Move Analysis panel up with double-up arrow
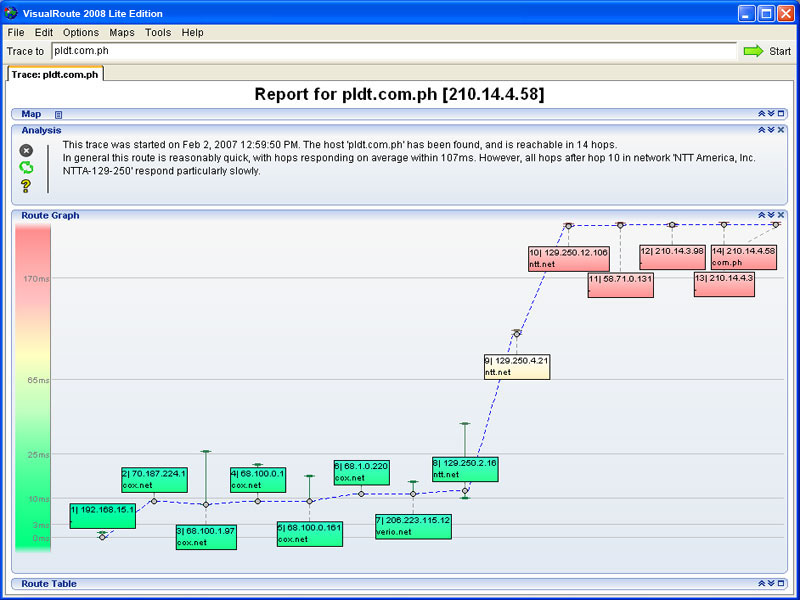 [x=762, y=130]
